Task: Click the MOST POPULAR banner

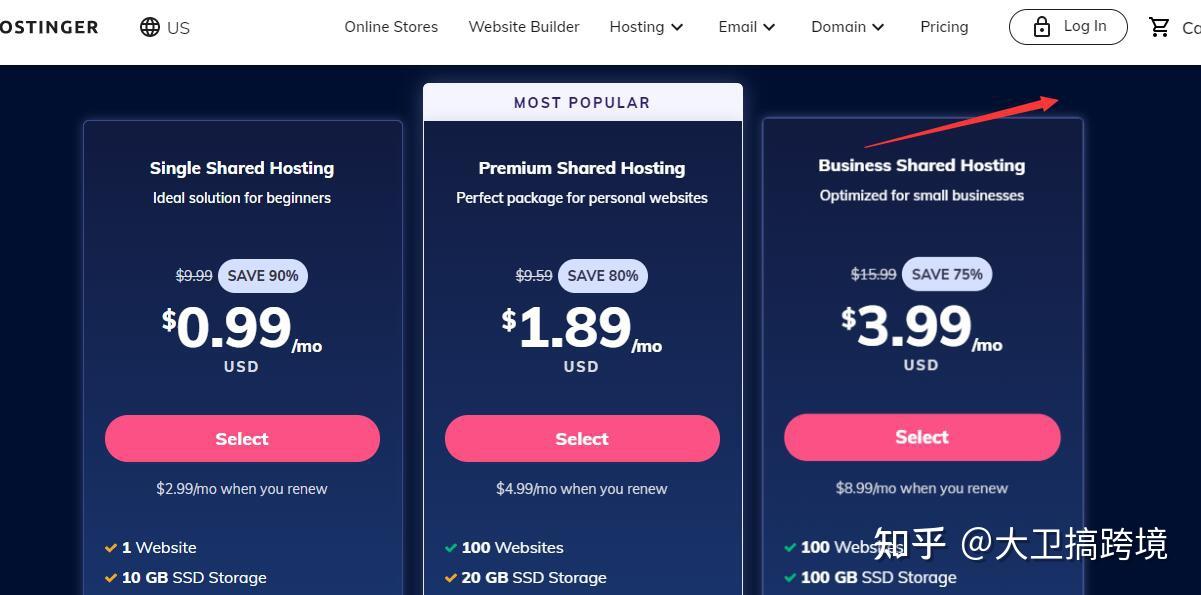Action: click(583, 102)
